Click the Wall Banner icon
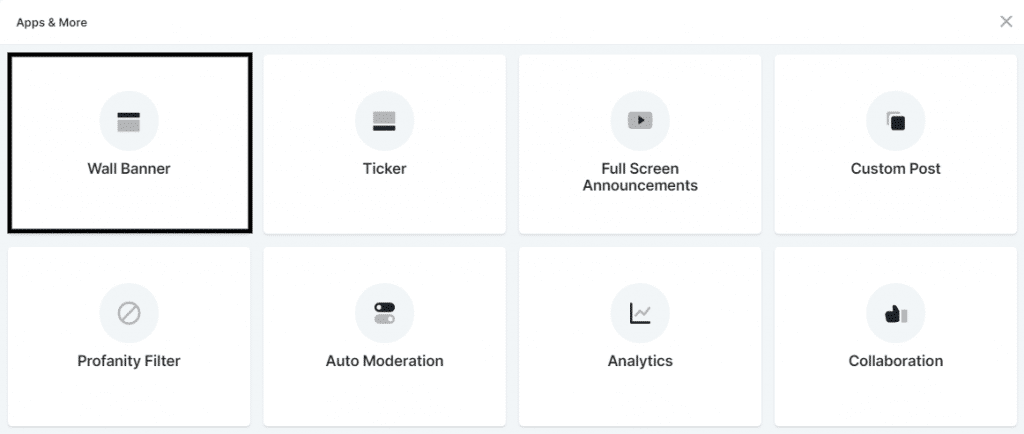The image size is (1024, 434). 129,122
